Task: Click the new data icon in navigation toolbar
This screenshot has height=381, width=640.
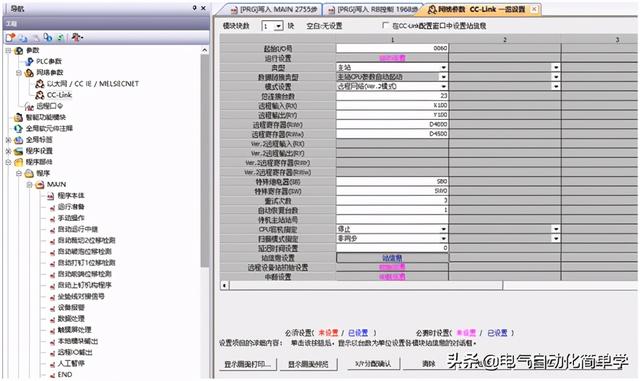Action: 10,38
